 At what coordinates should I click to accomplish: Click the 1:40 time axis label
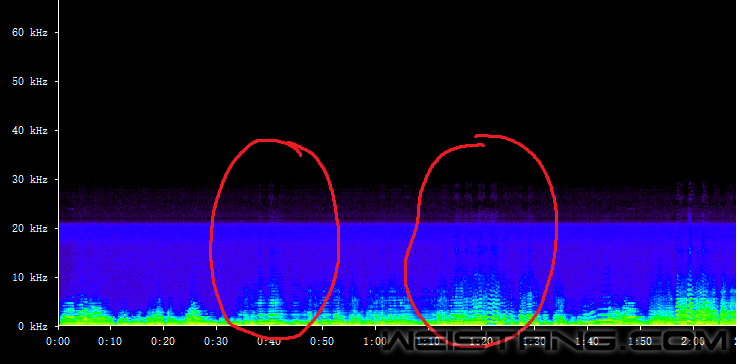[x=588, y=341]
